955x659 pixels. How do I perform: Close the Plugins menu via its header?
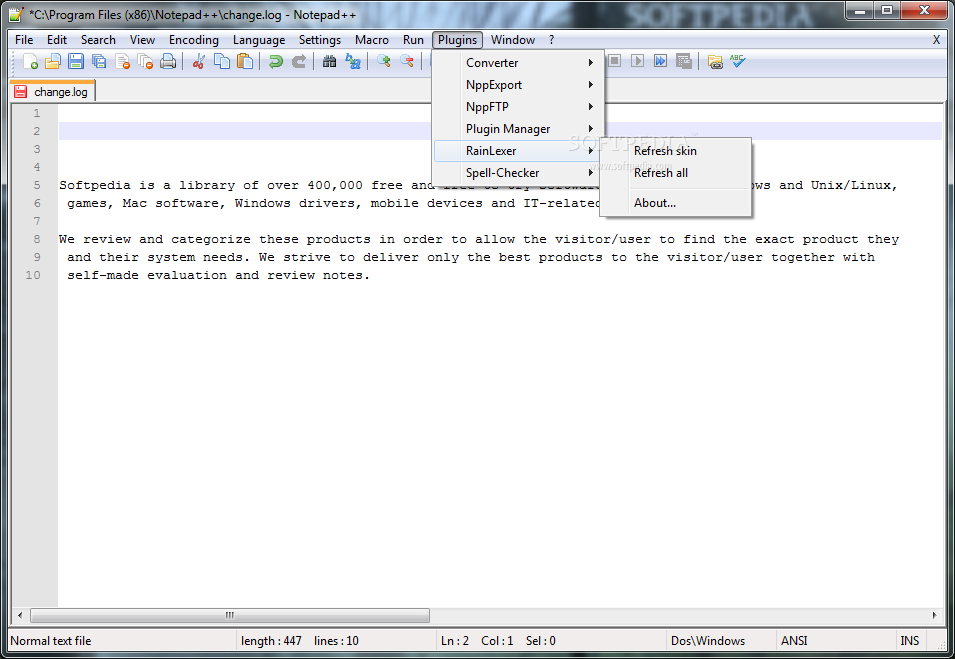point(457,40)
